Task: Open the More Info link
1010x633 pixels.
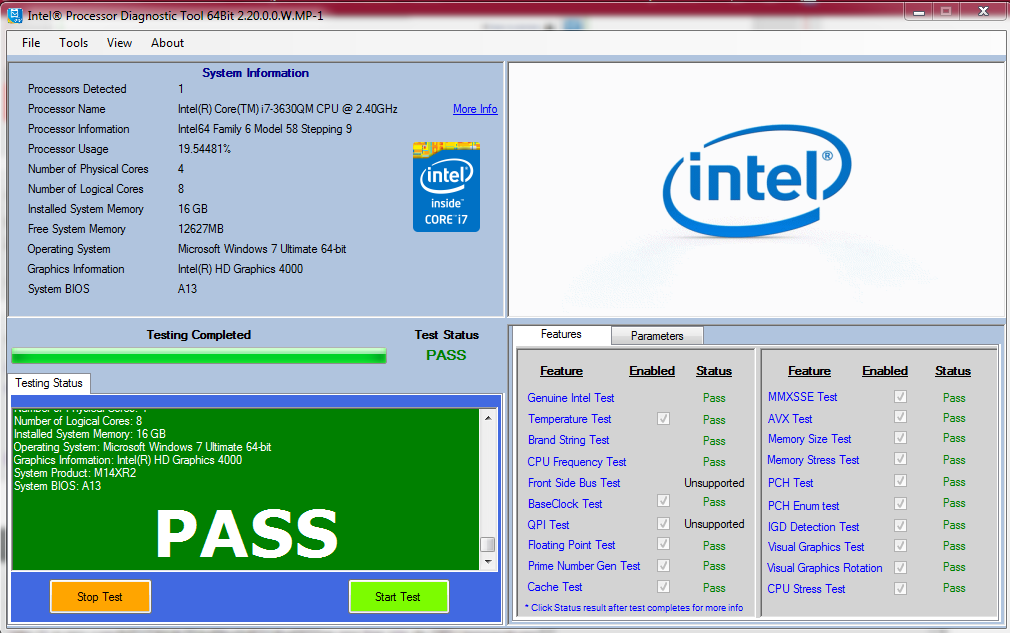Action: point(475,109)
